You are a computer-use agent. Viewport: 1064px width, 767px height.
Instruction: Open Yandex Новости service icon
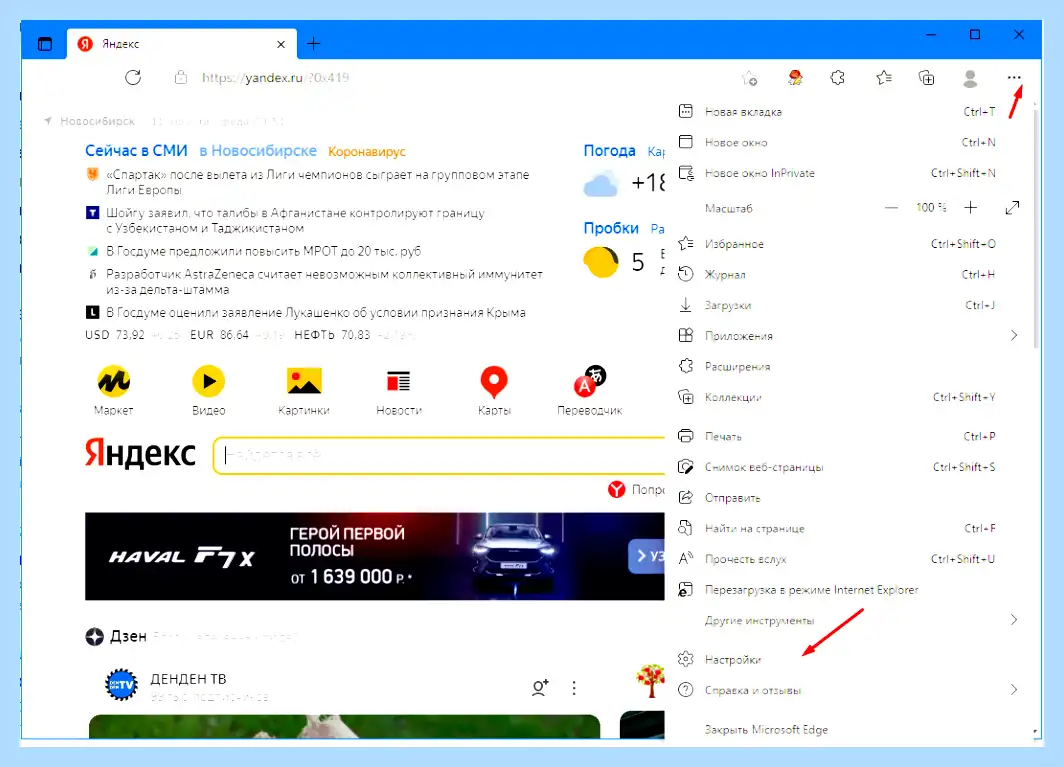398,381
